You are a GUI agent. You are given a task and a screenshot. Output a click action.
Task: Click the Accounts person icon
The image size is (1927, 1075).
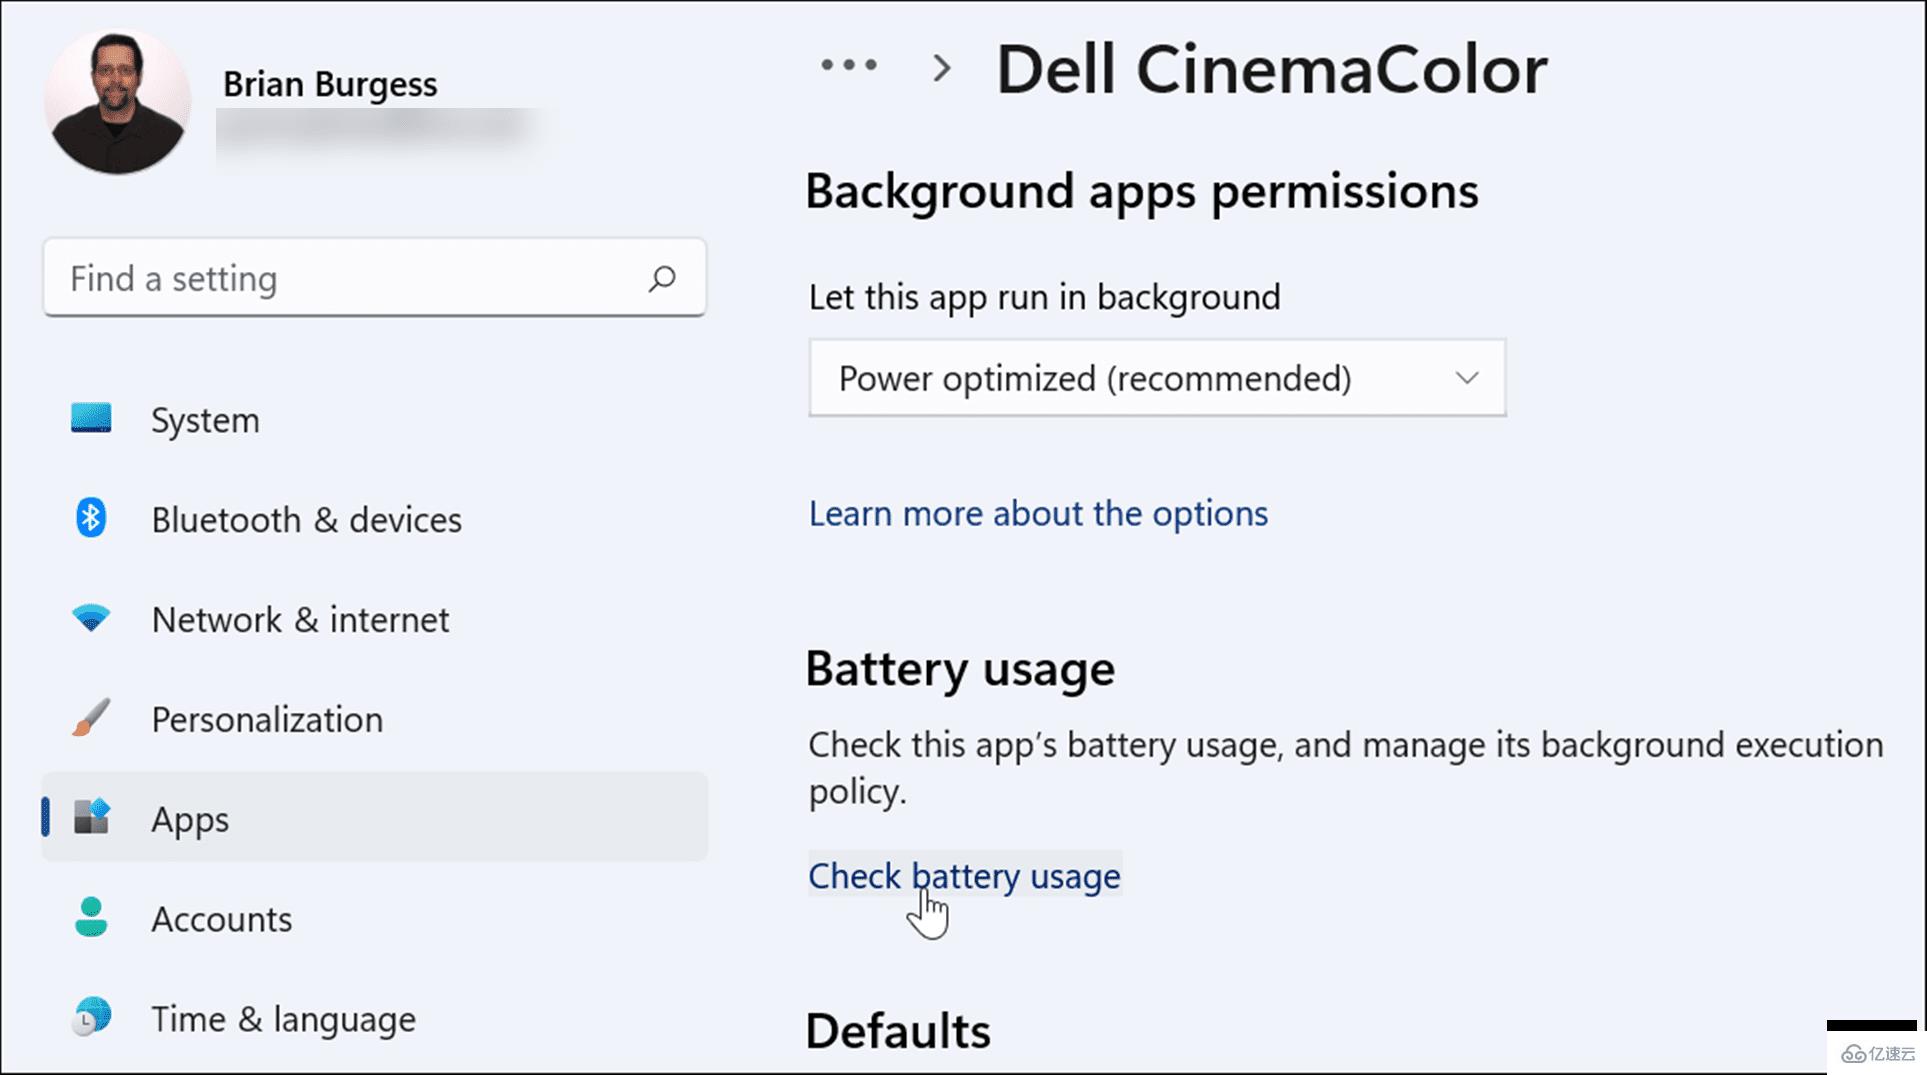[x=91, y=917]
